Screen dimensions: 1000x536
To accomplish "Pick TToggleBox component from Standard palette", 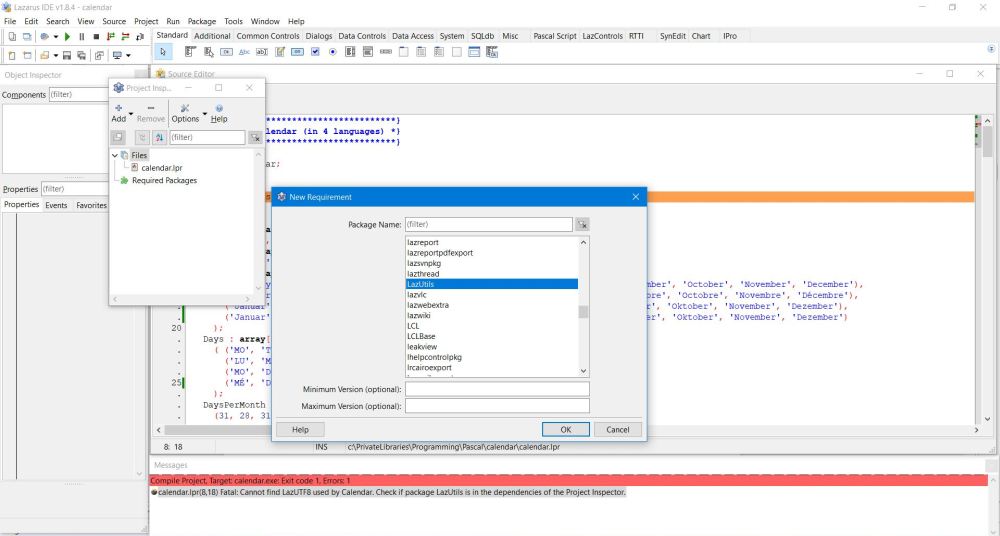I will pyautogui.click(x=297, y=52).
